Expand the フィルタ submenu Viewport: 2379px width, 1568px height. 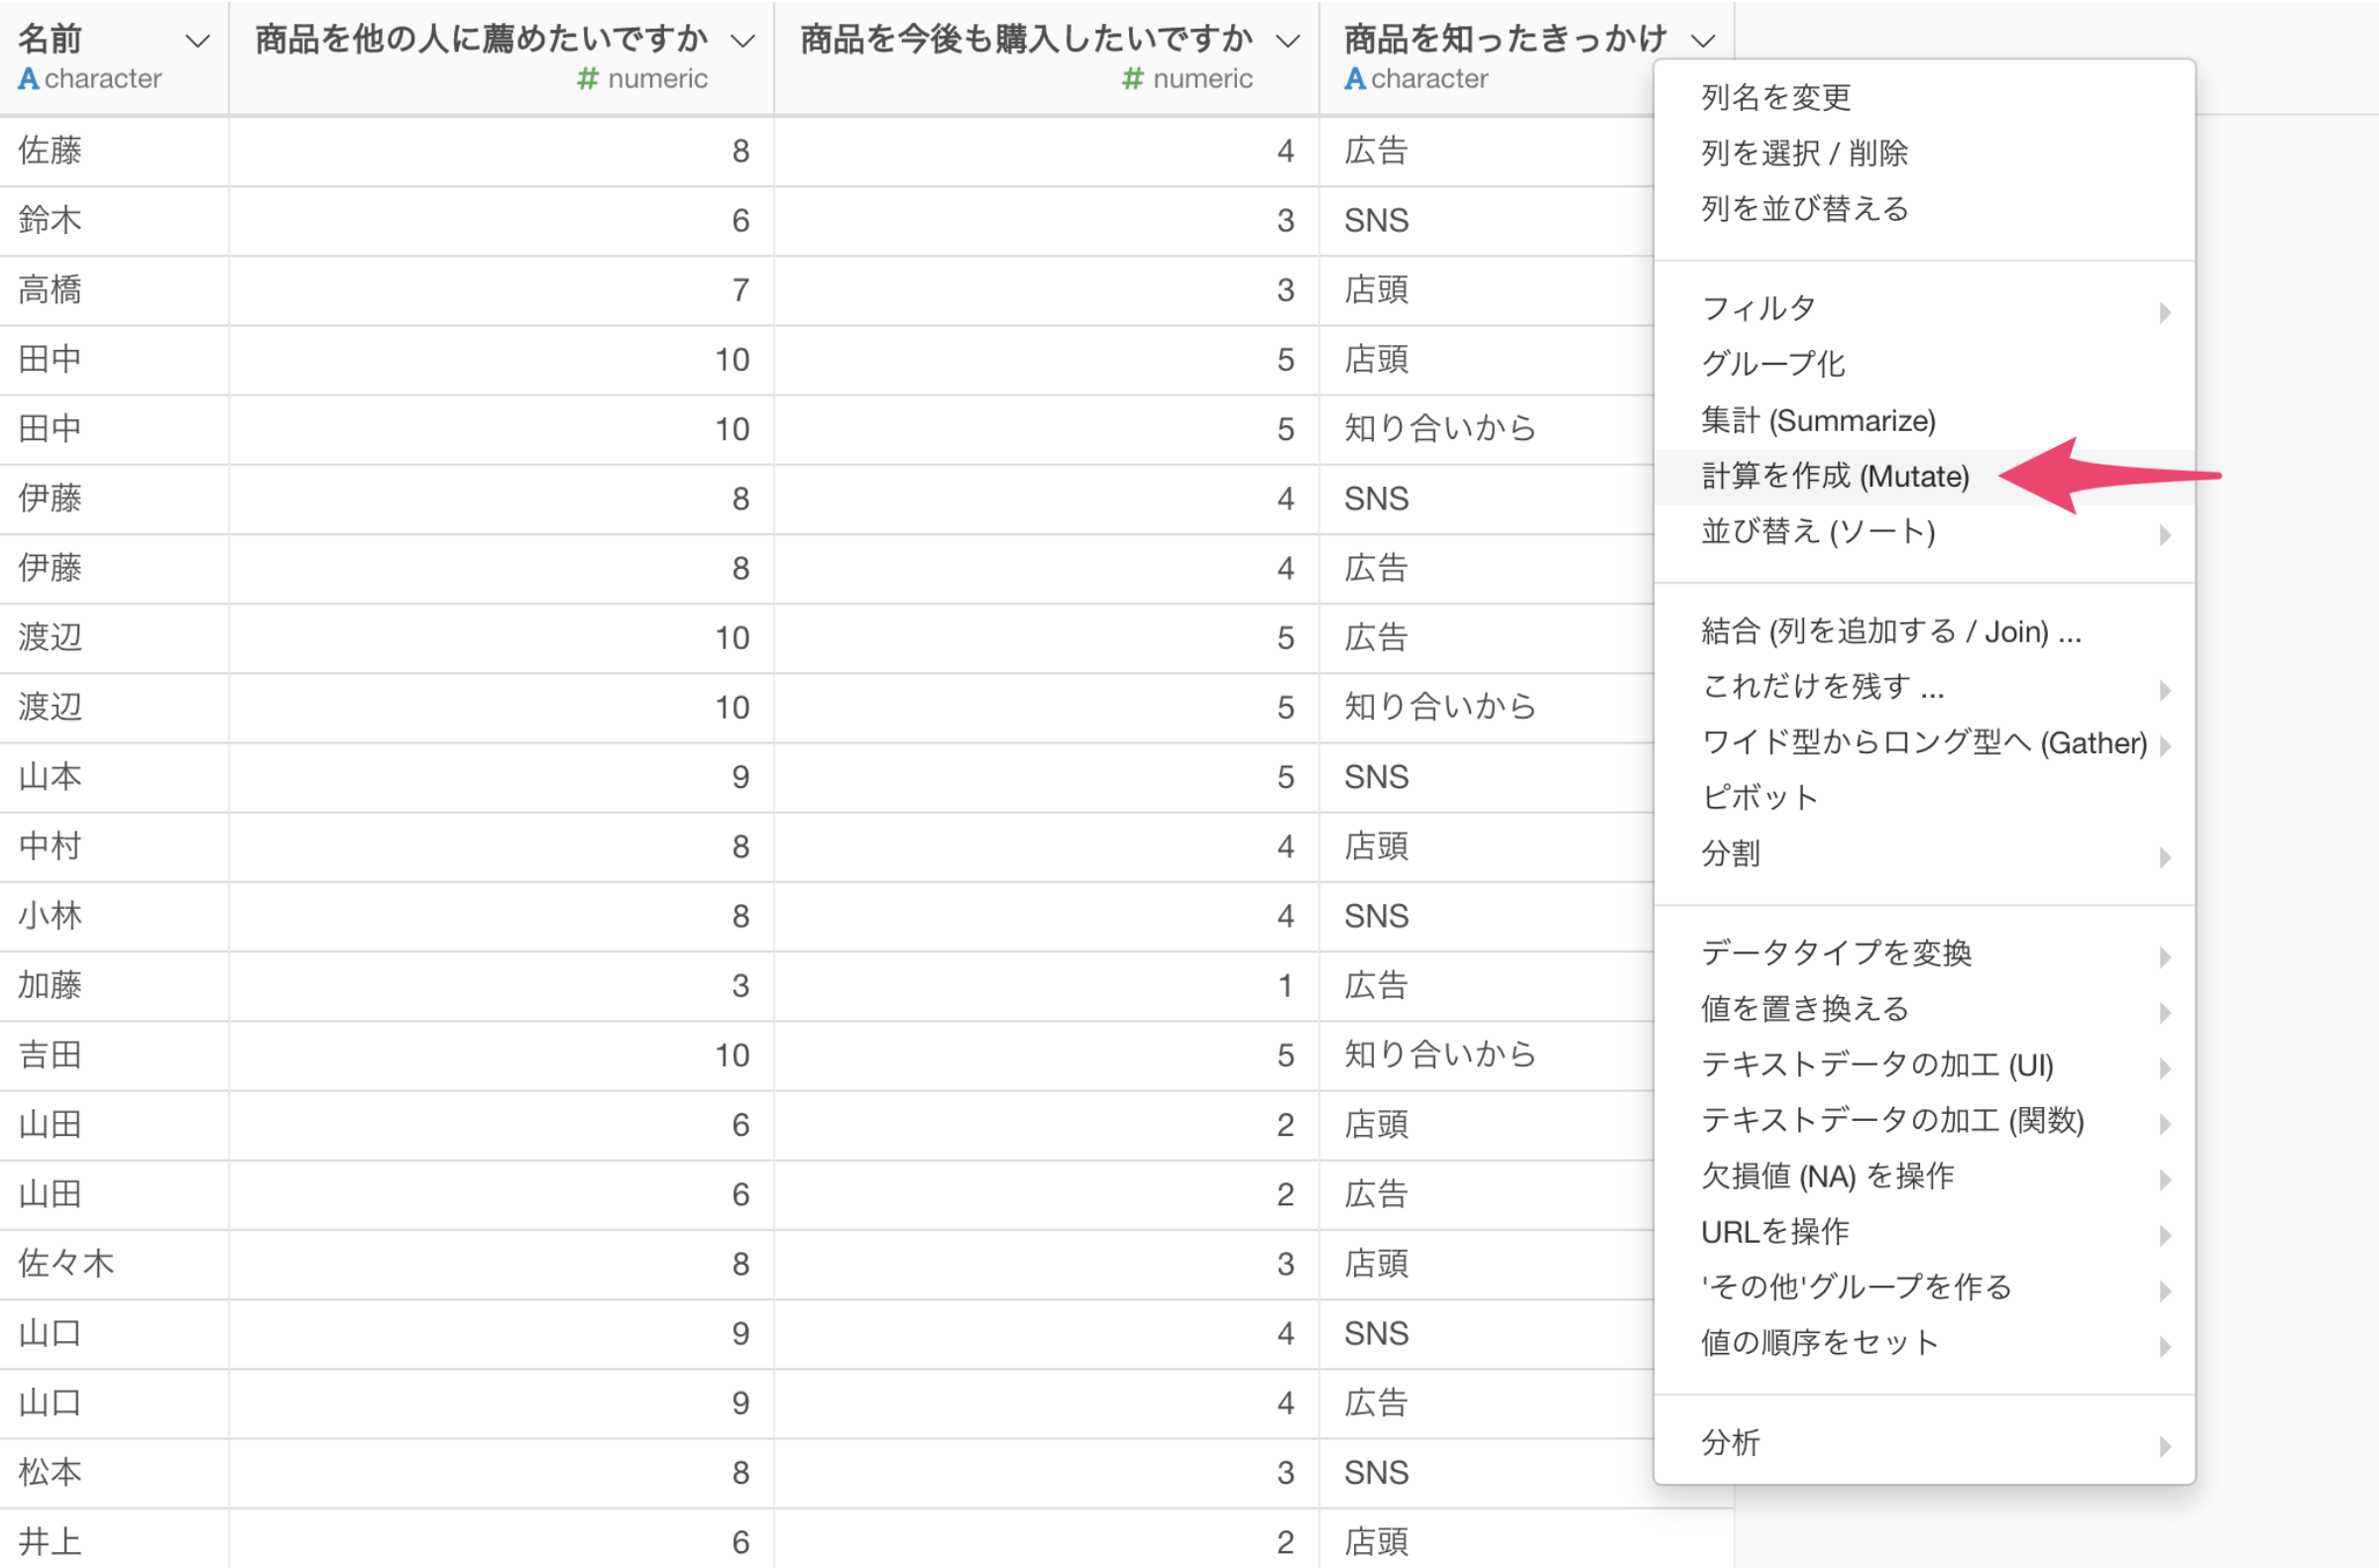(x=1924, y=309)
